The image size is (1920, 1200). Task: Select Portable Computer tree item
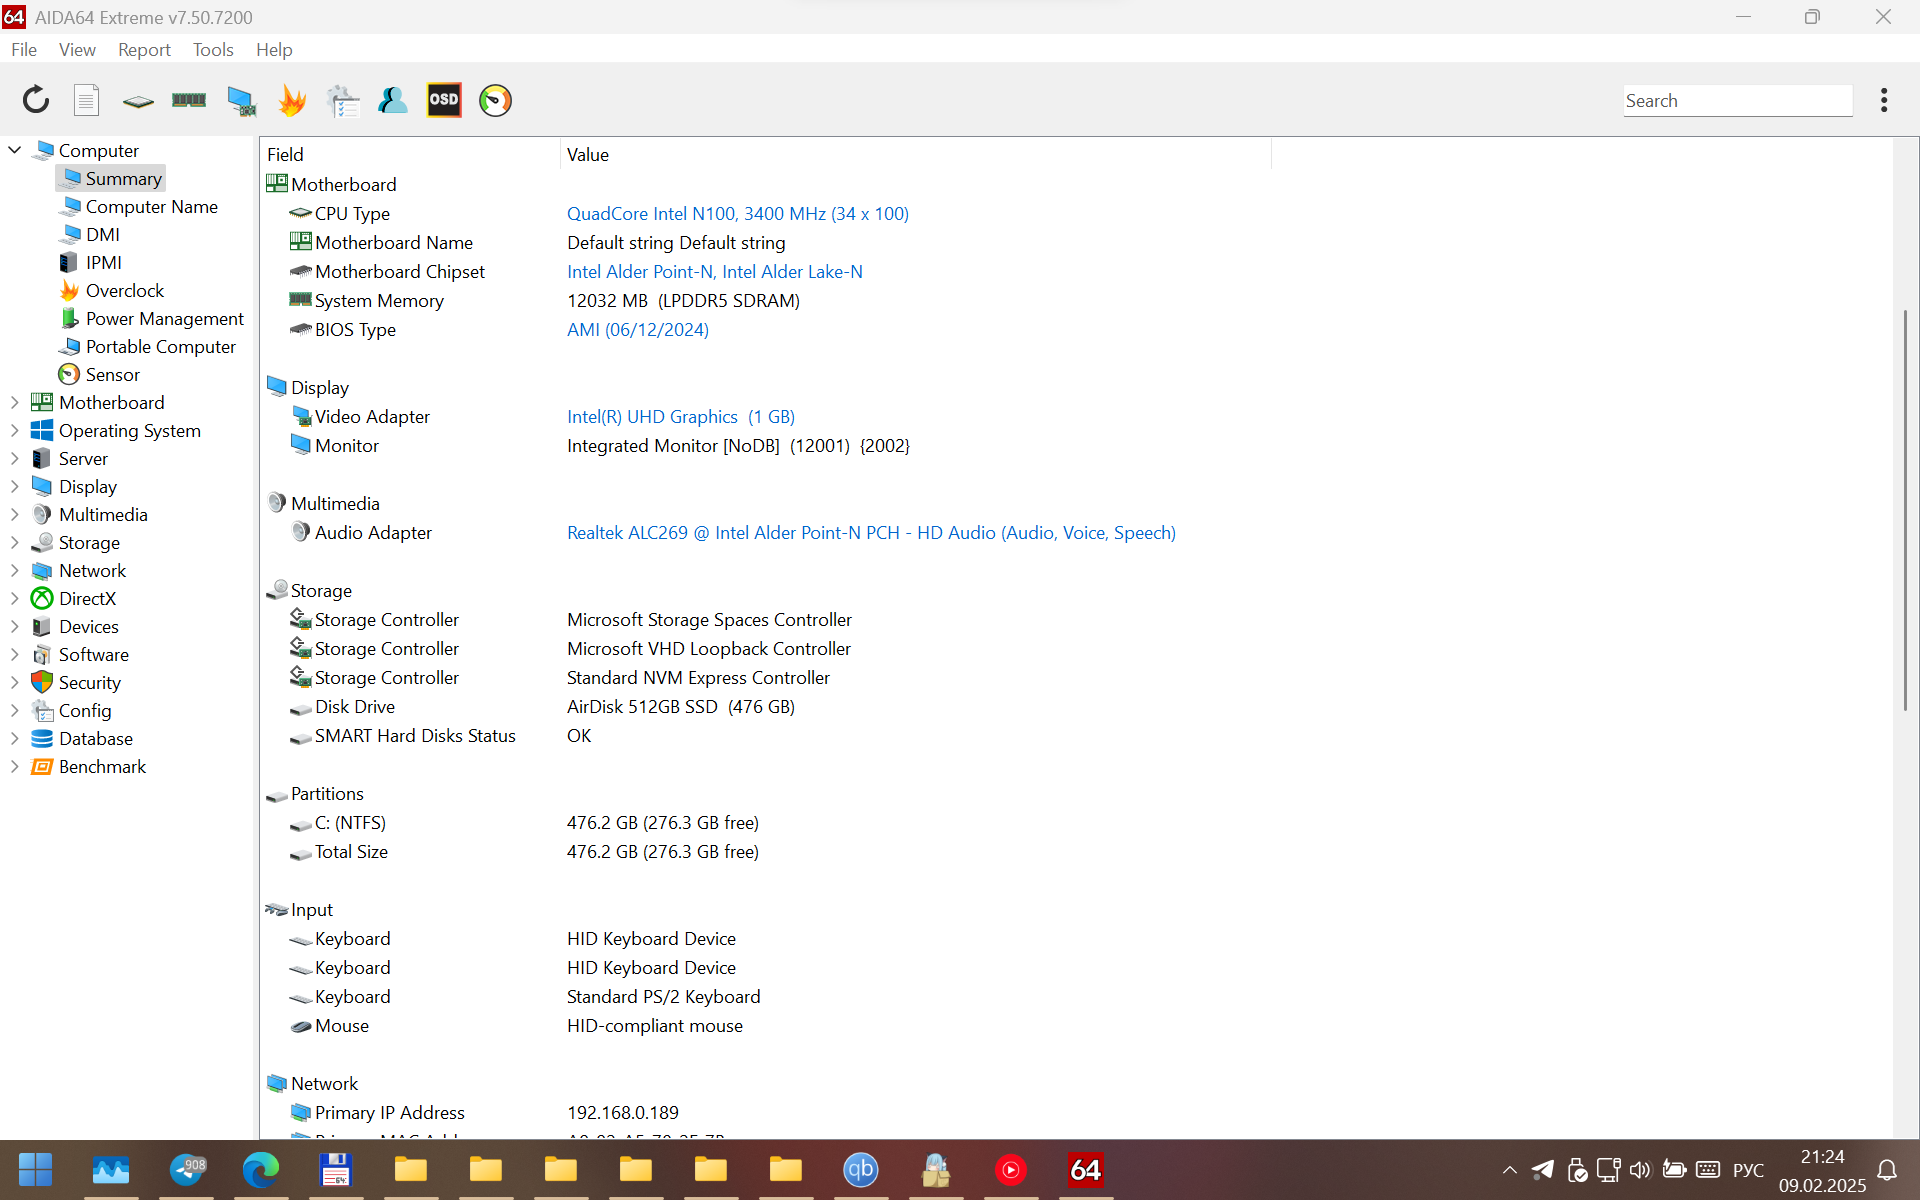pos(160,346)
